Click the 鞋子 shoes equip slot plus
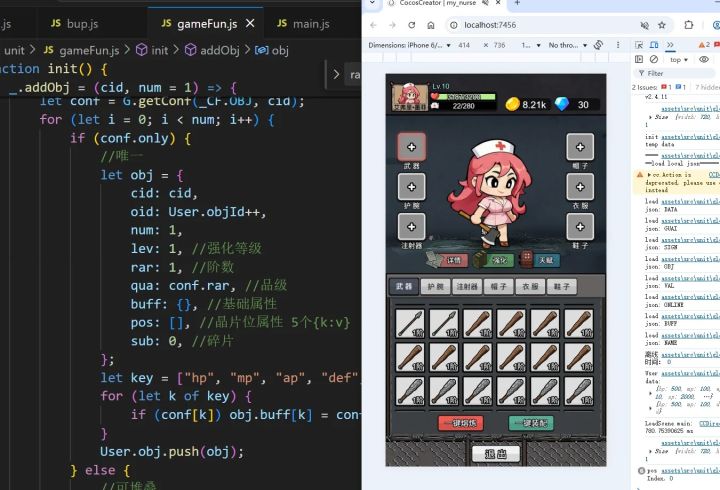The height and width of the screenshot is (490, 720). pos(580,227)
